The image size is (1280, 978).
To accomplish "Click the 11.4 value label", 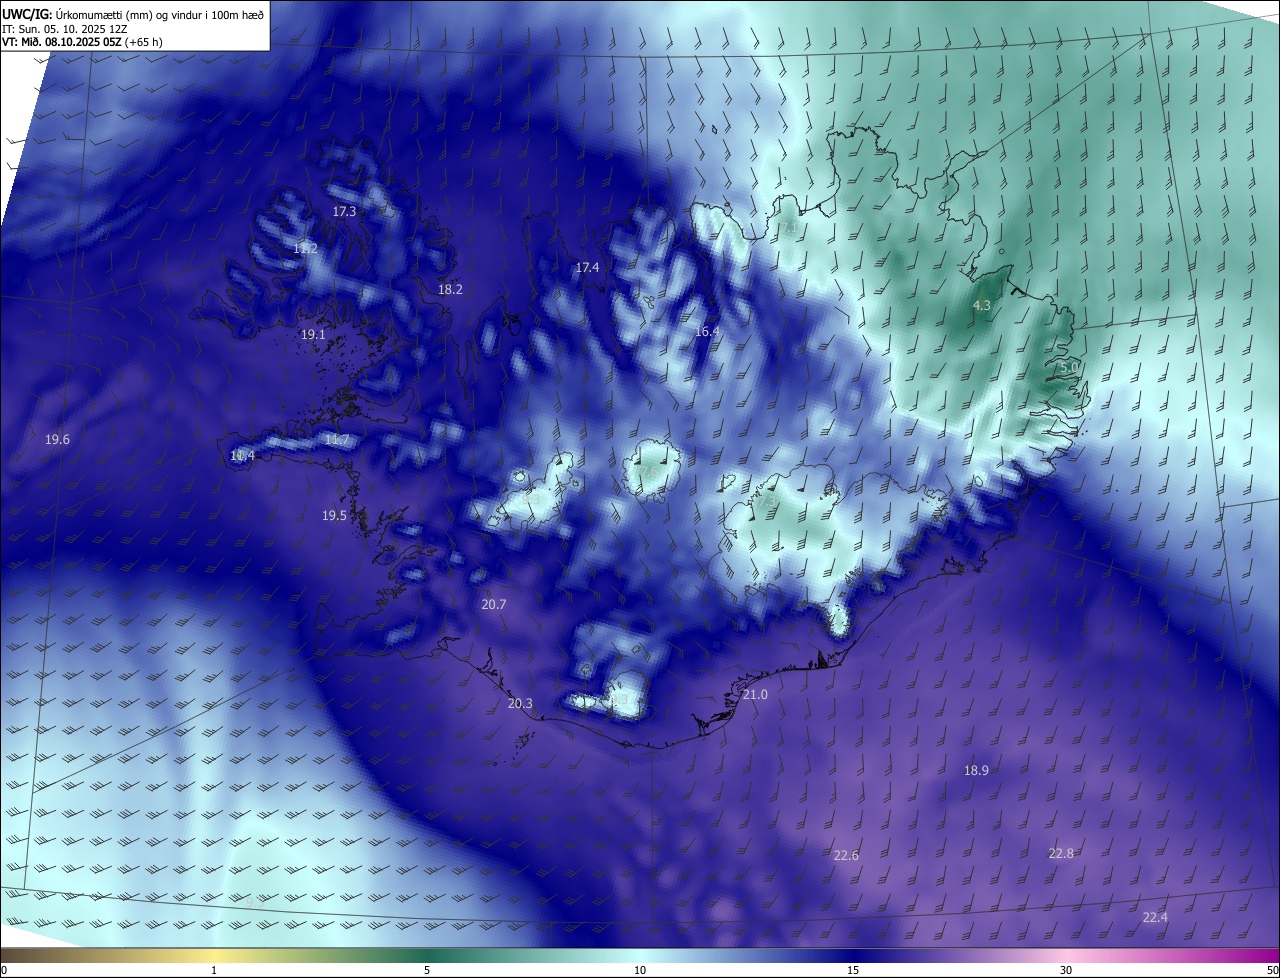I will click(242, 456).
